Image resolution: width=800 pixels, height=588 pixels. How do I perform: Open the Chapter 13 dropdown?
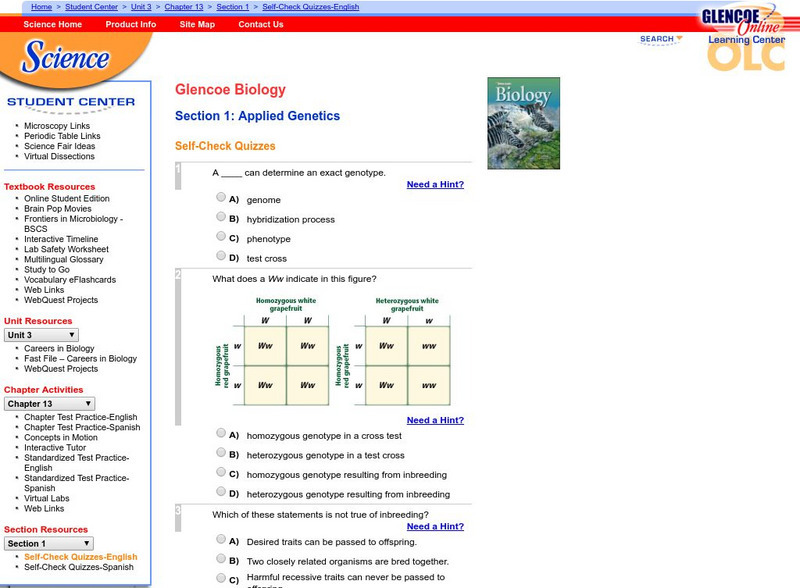(x=49, y=404)
